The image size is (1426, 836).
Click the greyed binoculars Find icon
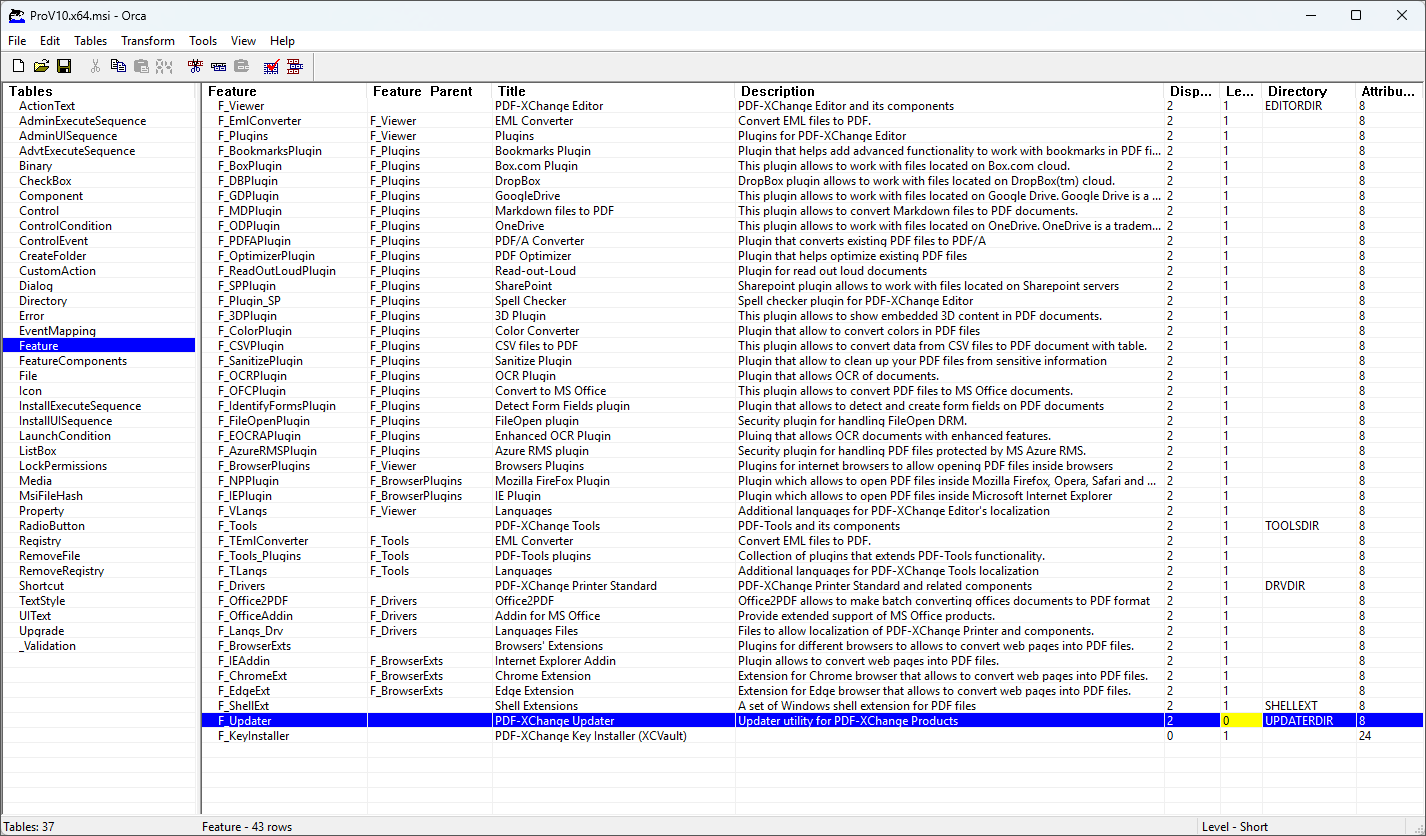coord(164,66)
